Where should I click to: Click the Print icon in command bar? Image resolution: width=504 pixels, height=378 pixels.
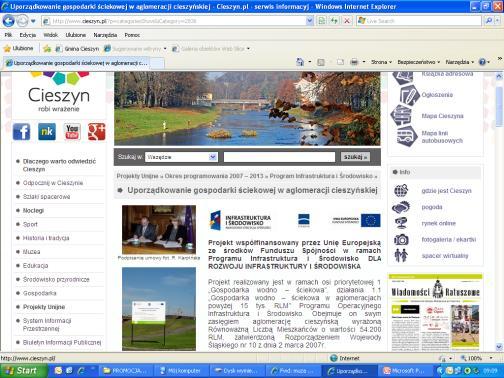pos(354,62)
